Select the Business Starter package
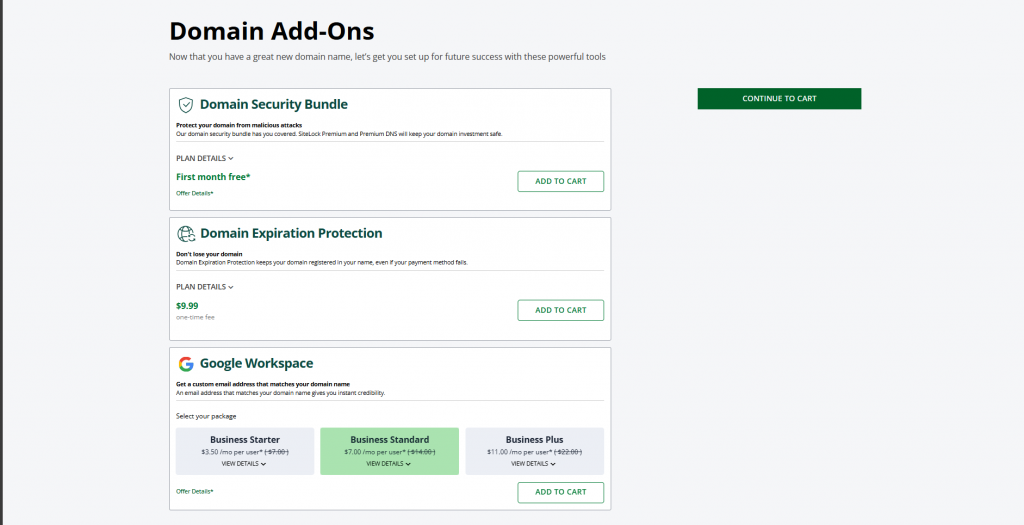1024x525 pixels. 245,440
